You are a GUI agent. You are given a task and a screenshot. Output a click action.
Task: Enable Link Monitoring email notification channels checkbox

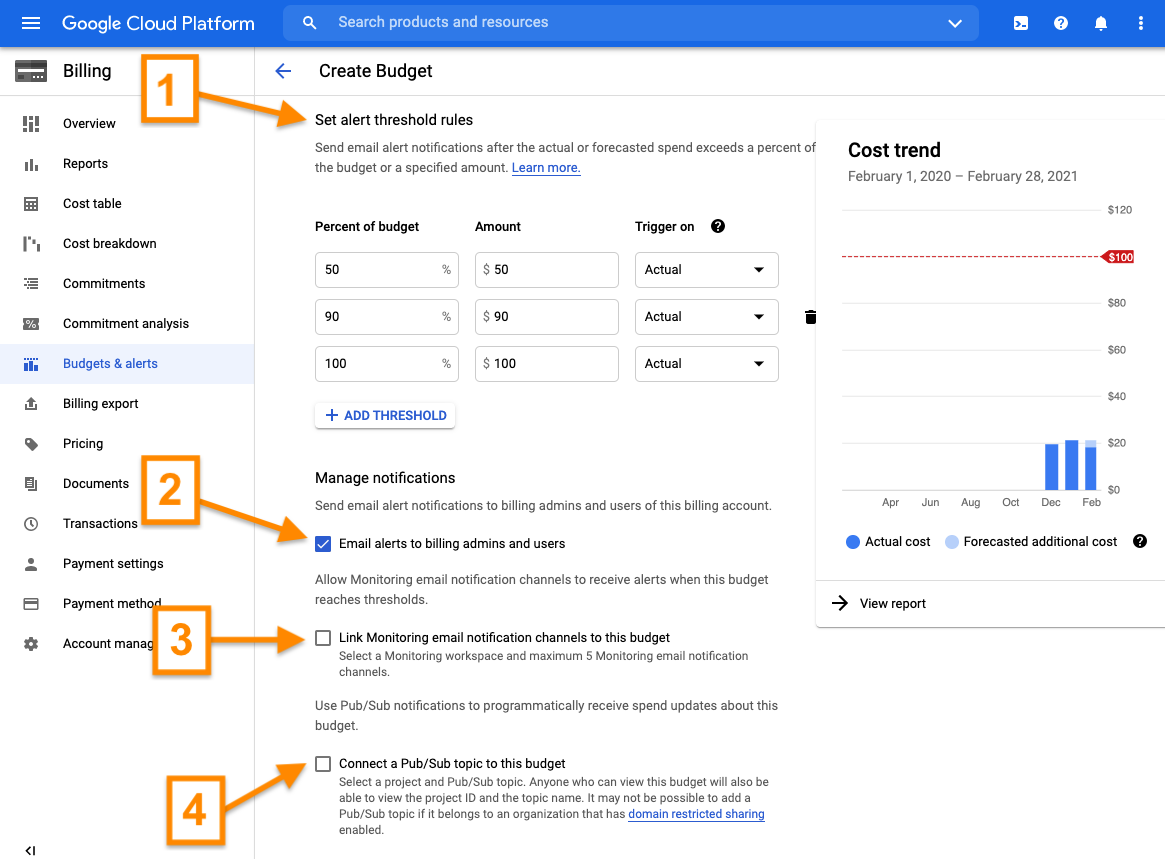(323, 638)
